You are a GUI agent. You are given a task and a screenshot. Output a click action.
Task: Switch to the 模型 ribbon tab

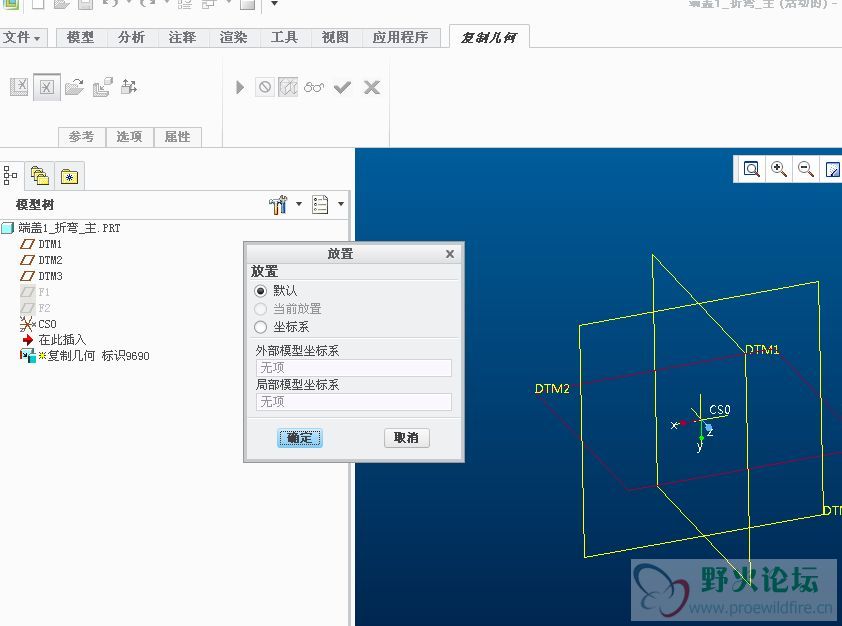click(79, 37)
